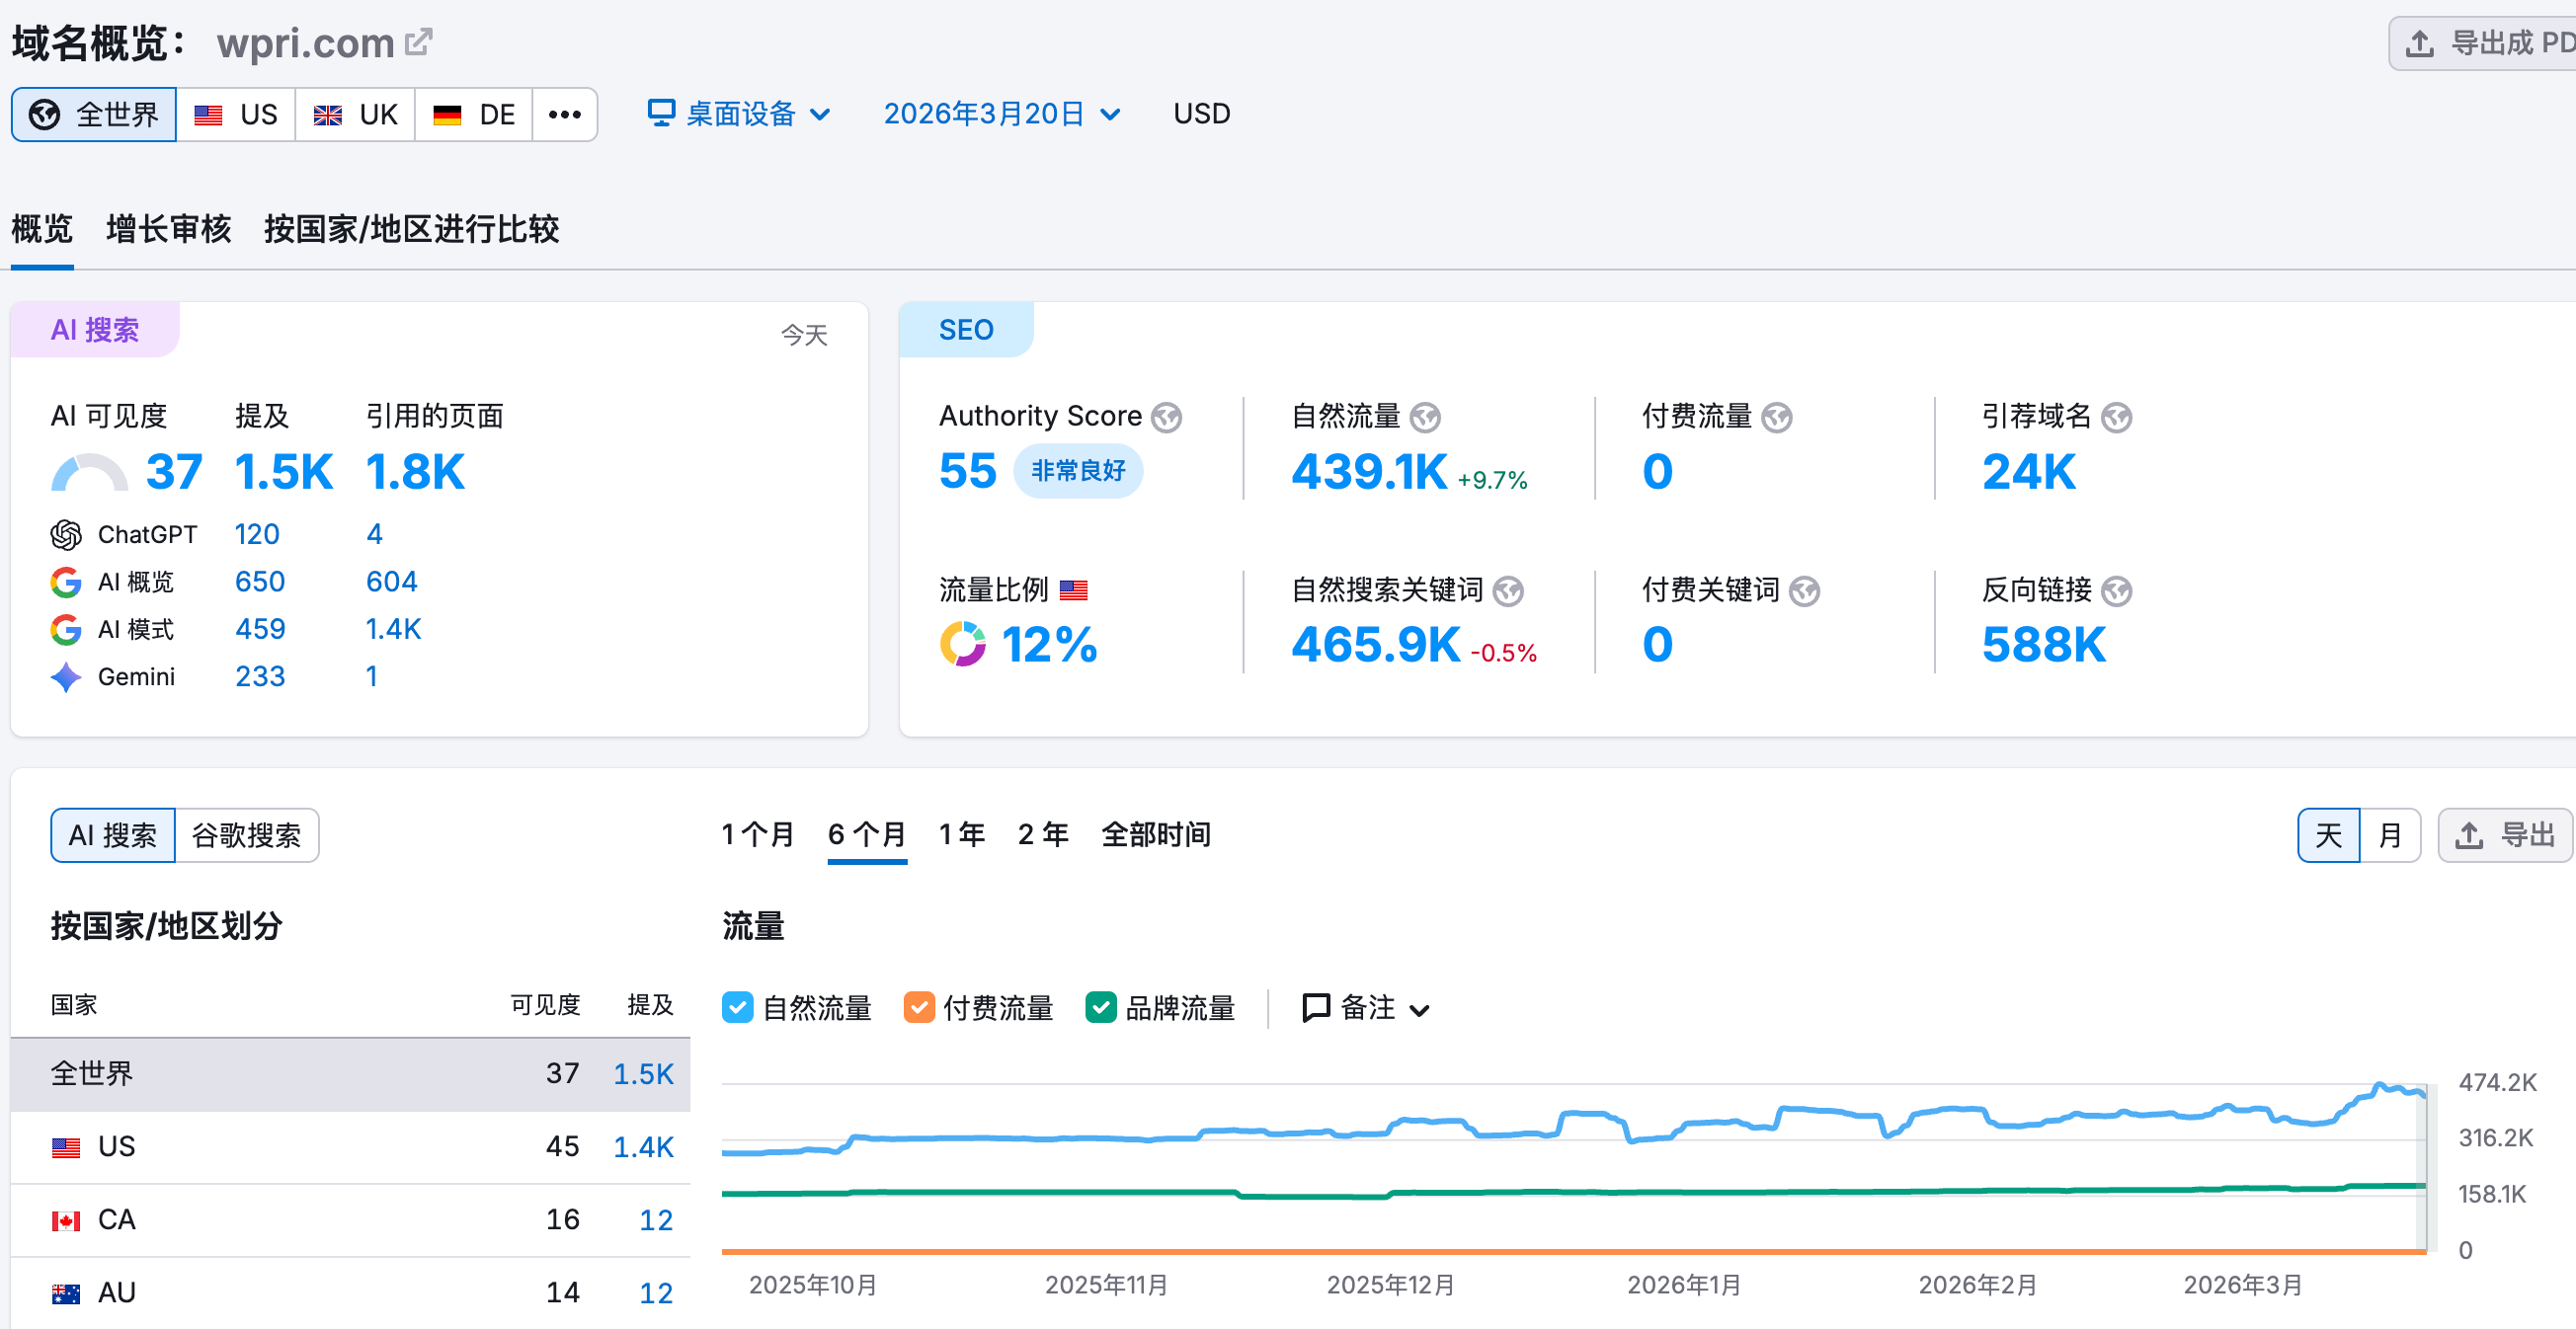The width and height of the screenshot is (2576, 1329).
Task: Click the Gemini sparkle icon
Action: coord(66,677)
